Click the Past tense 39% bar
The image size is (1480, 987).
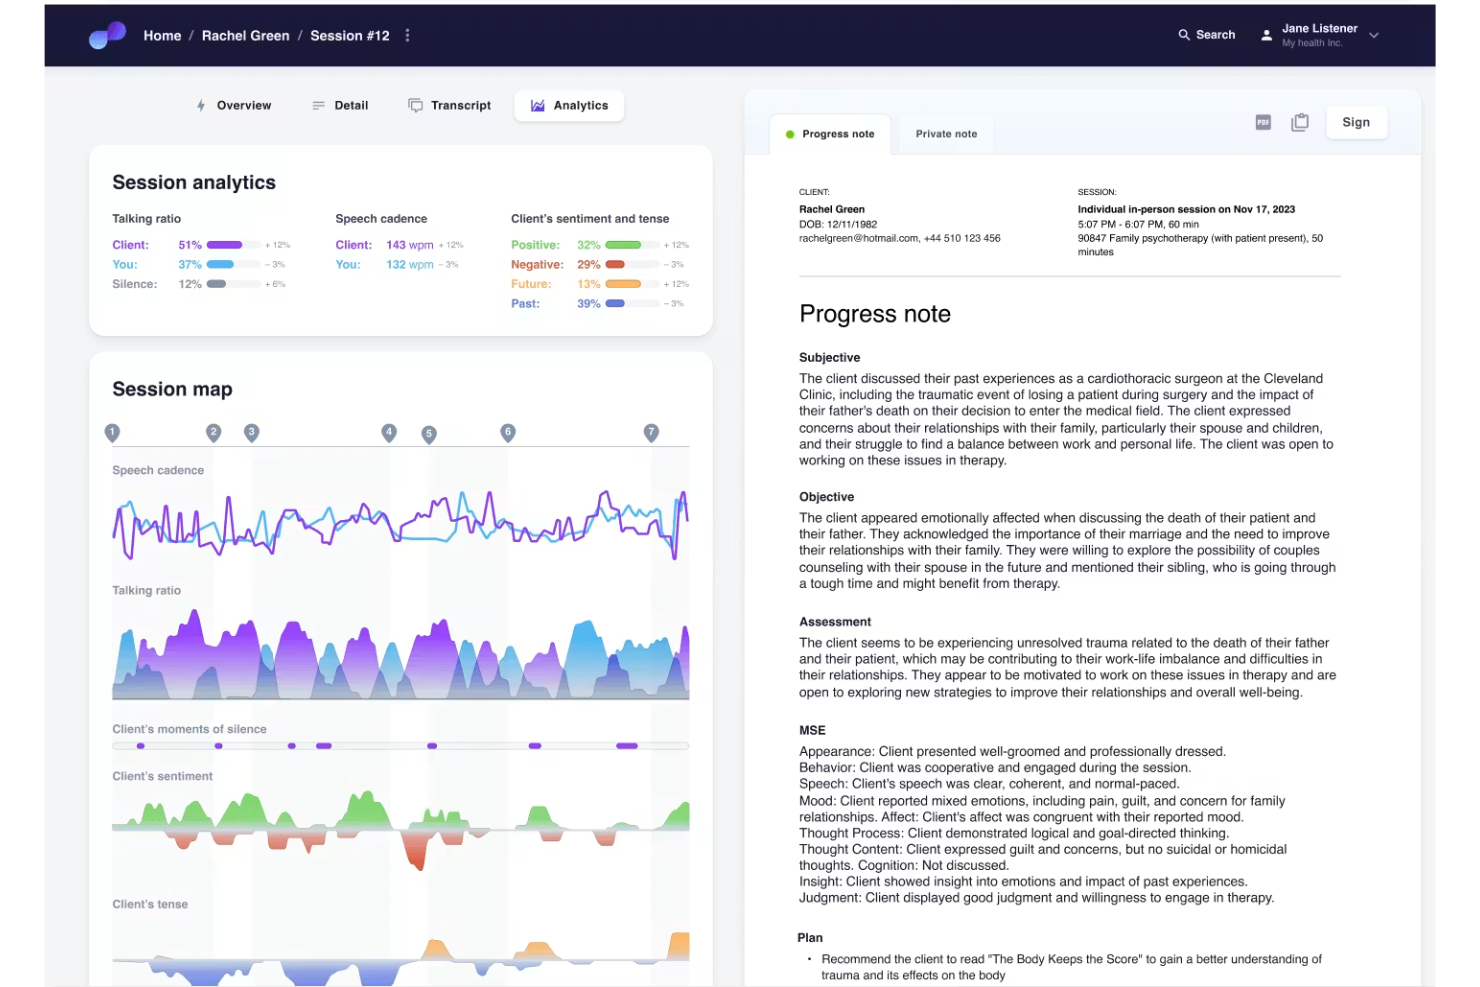pos(632,303)
